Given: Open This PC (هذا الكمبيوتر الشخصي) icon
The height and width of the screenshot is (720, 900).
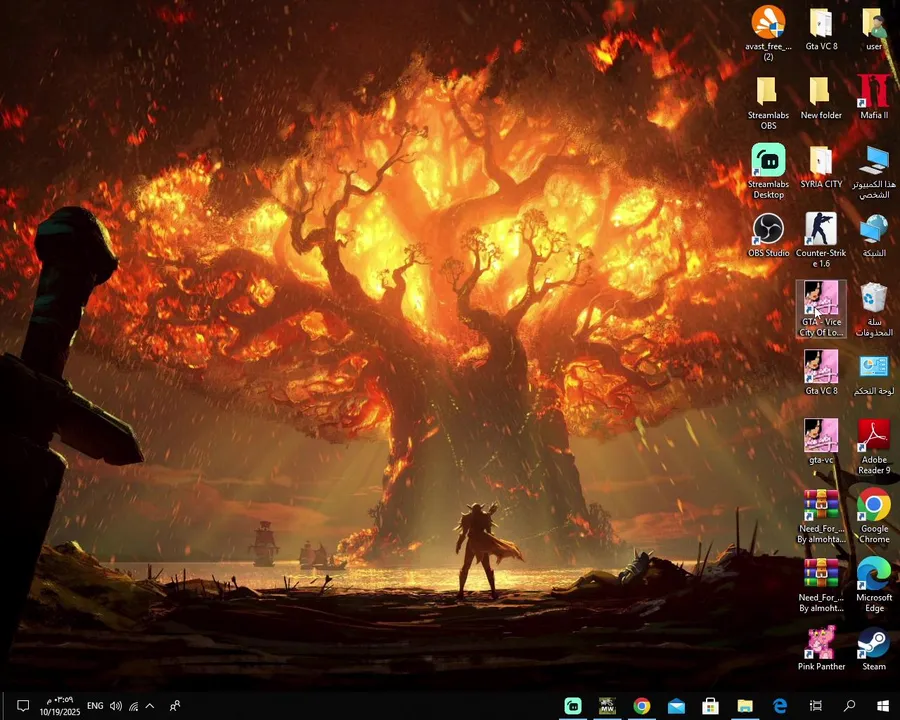Looking at the screenshot, I should (874, 172).
